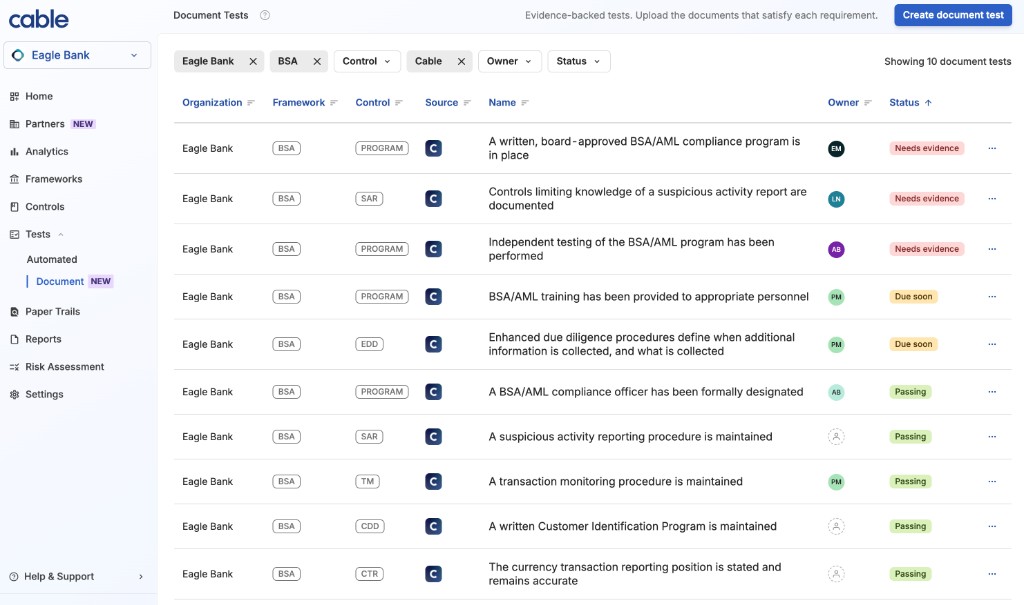This screenshot has height=605, width=1024.
Task: Click the CDD control tag
Action: pos(370,526)
